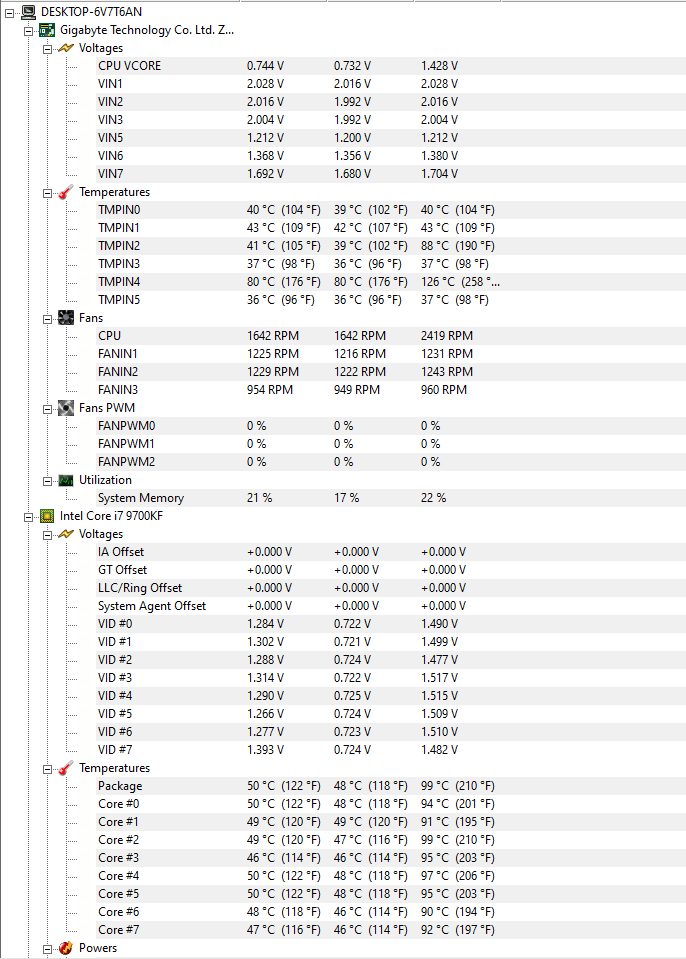This screenshot has height=959, width=686.
Task: Click the DESKTOP-6V7T6AN computer icon
Action: [28, 12]
